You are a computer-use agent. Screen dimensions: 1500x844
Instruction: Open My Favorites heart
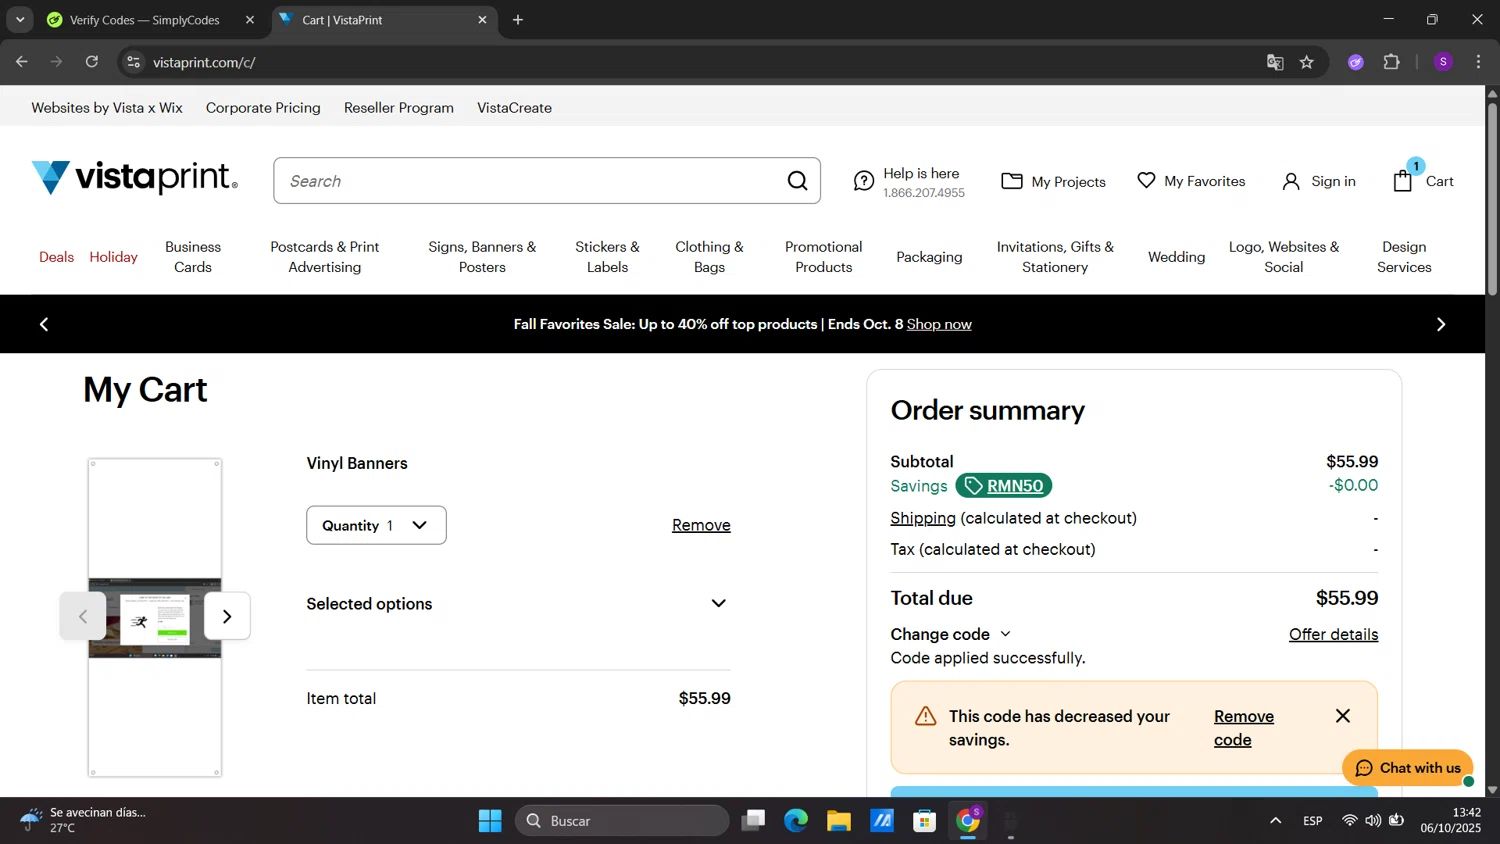point(1191,181)
